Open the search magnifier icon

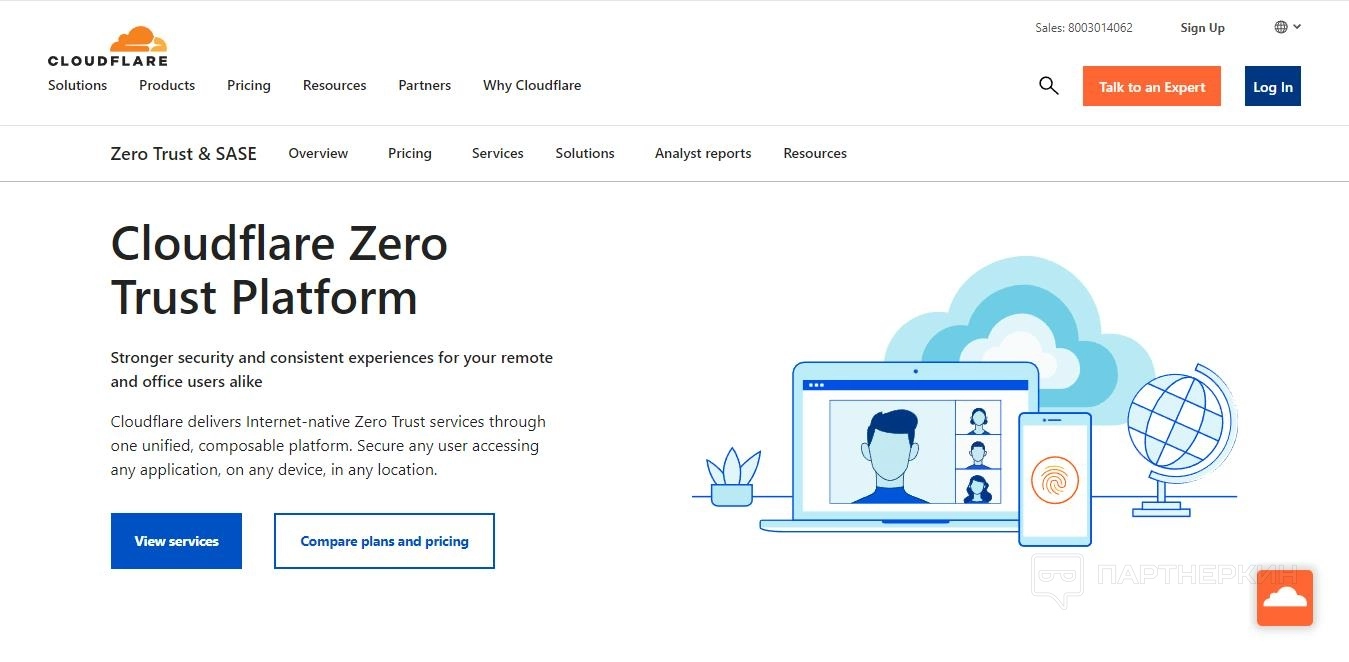pos(1048,86)
